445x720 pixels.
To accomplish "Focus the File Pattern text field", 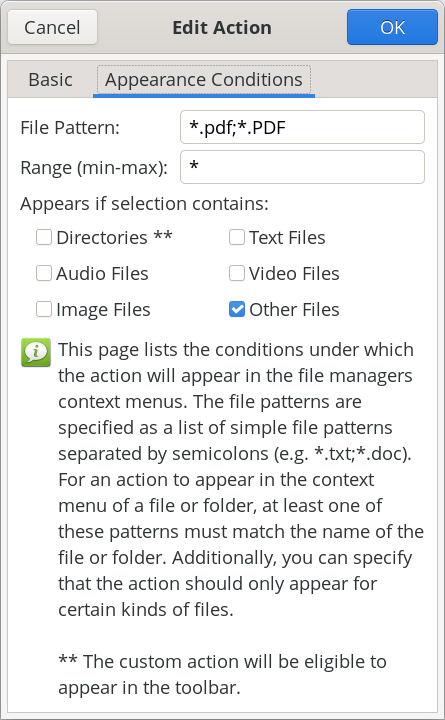I will point(302,127).
